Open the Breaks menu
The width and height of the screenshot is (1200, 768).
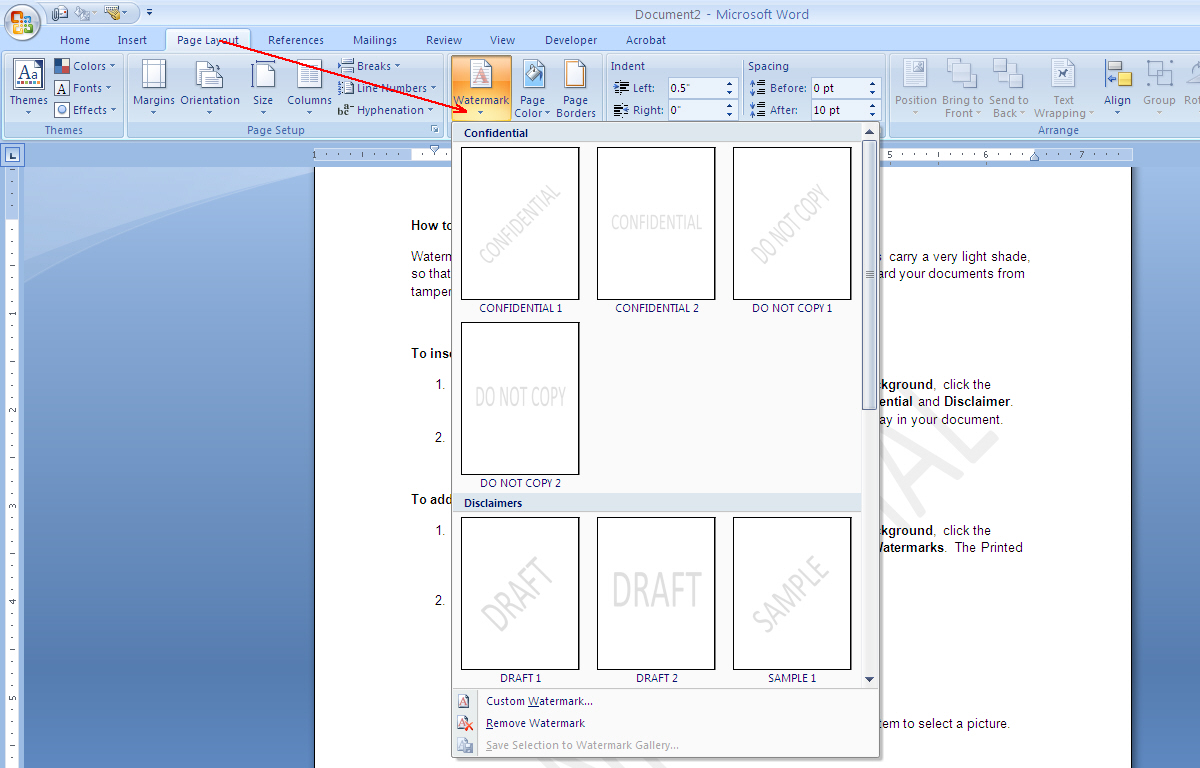pos(369,65)
